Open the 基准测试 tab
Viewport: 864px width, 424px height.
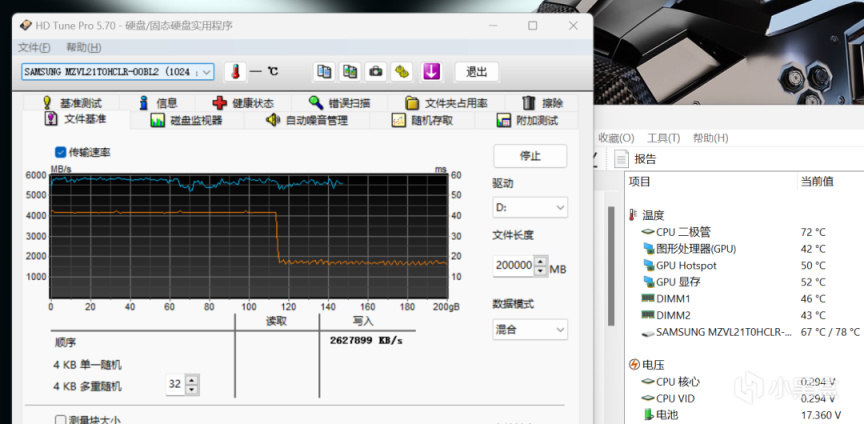72,103
